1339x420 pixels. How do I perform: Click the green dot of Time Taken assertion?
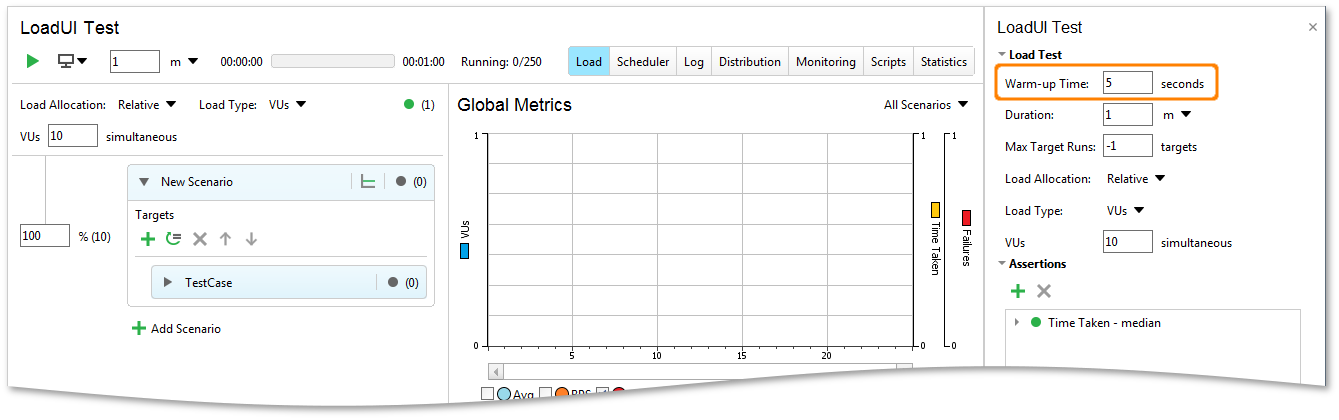pyautogui.click(x=1036, y=323)
